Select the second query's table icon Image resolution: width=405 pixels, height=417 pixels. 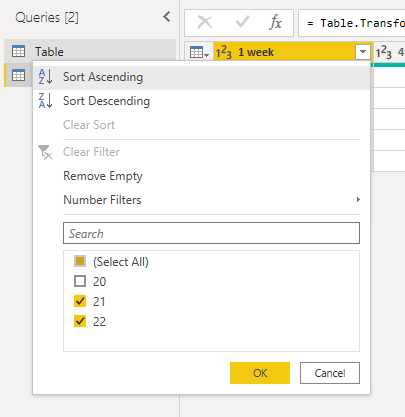[x=18, y=75]
